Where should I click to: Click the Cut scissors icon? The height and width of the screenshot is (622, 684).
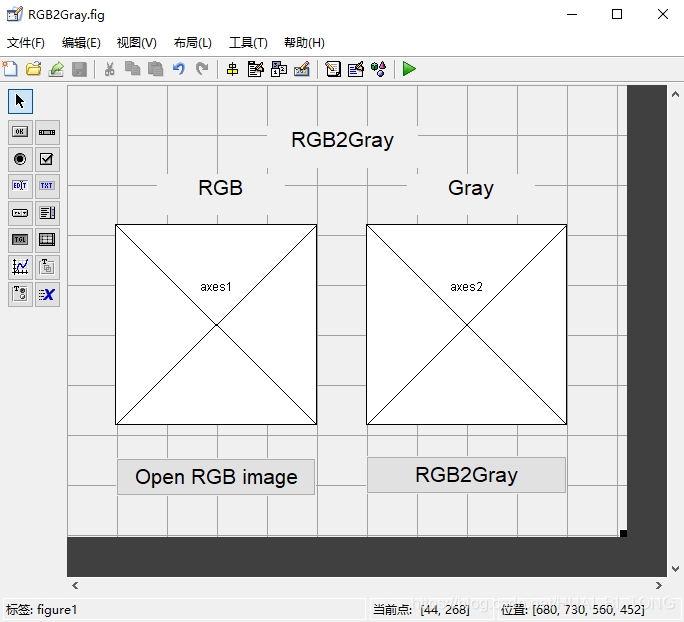tap(109, 69)
